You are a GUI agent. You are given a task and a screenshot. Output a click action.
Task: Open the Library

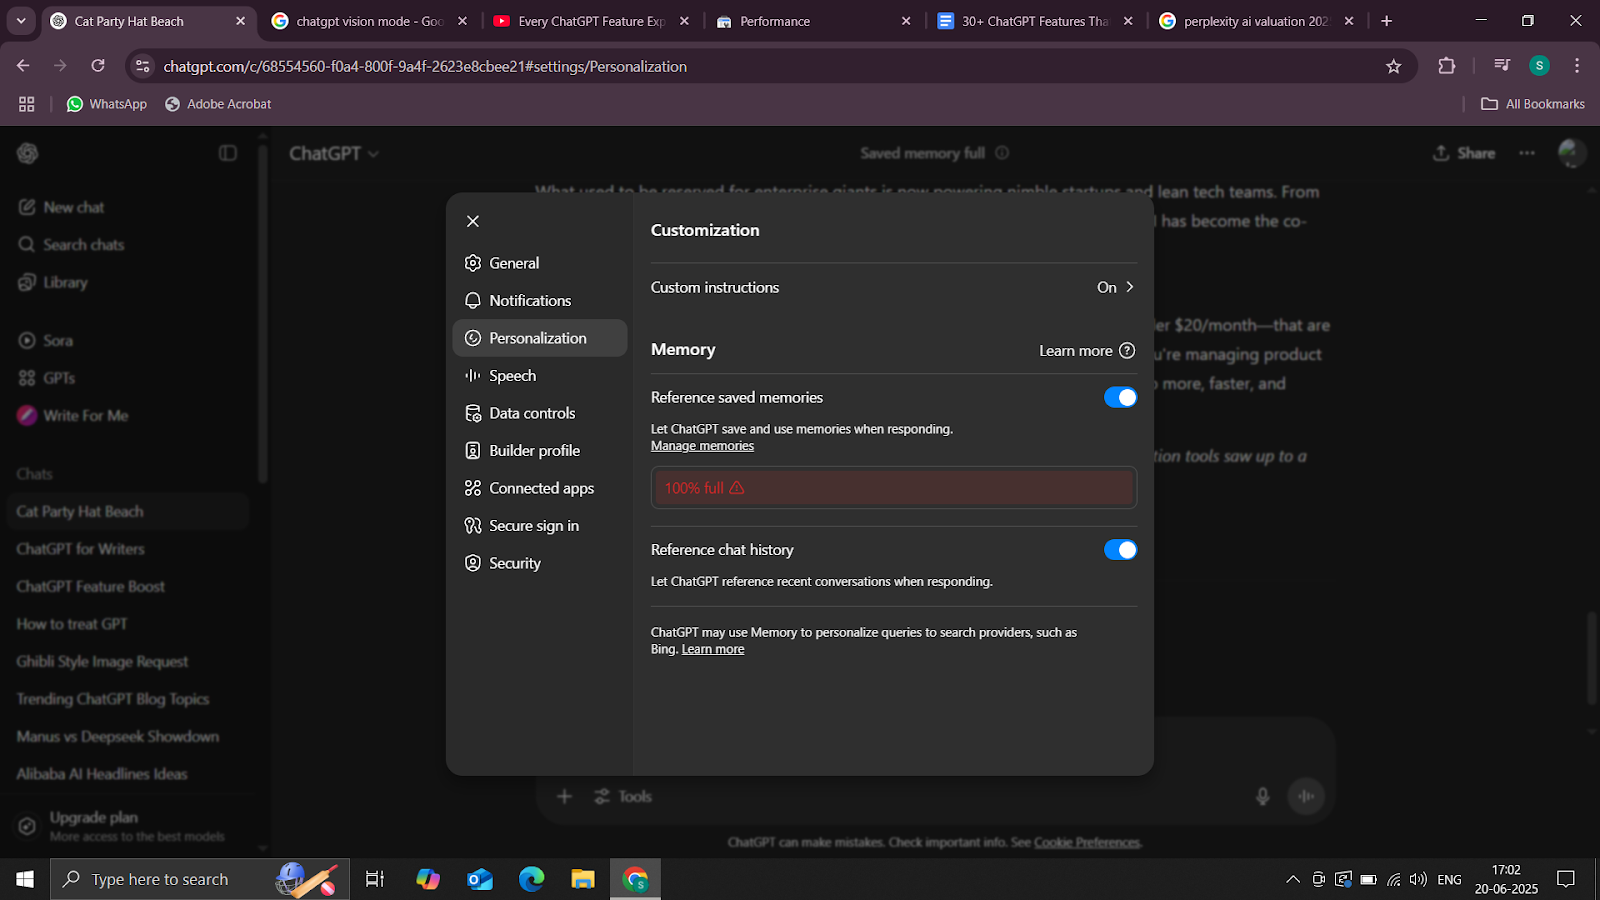click(54, 282)
